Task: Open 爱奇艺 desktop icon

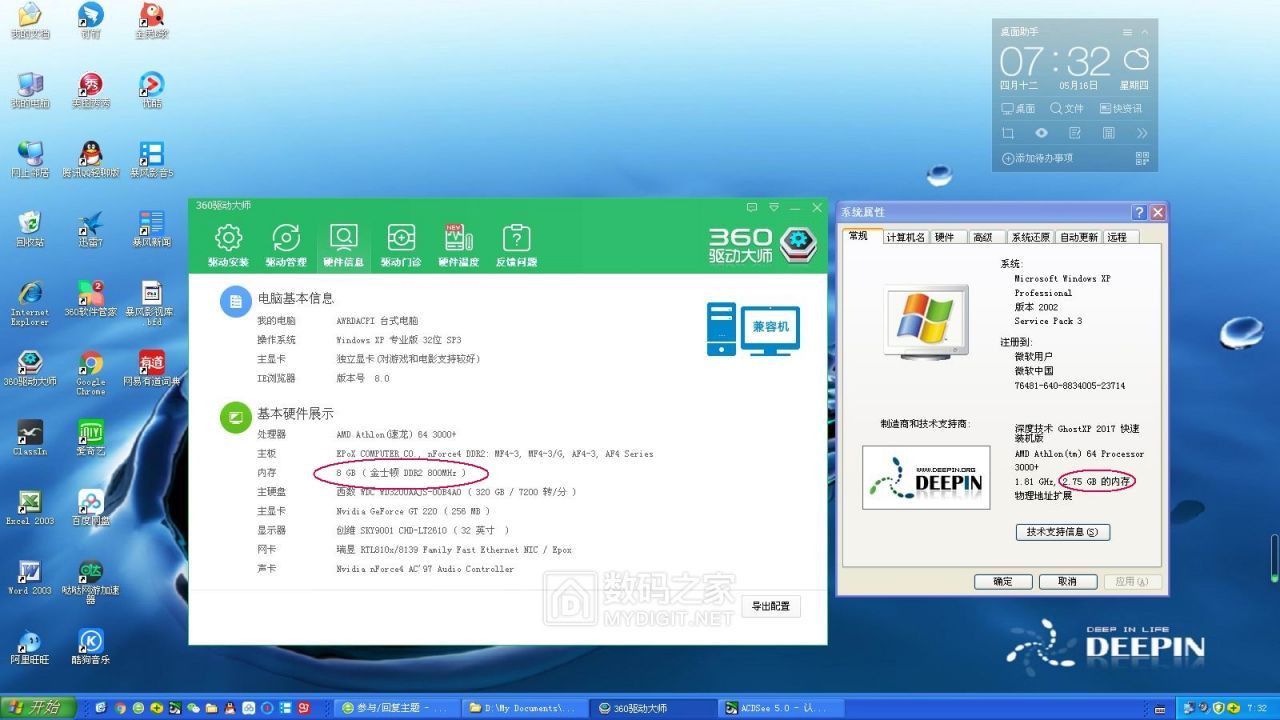Action: [91, 437]
